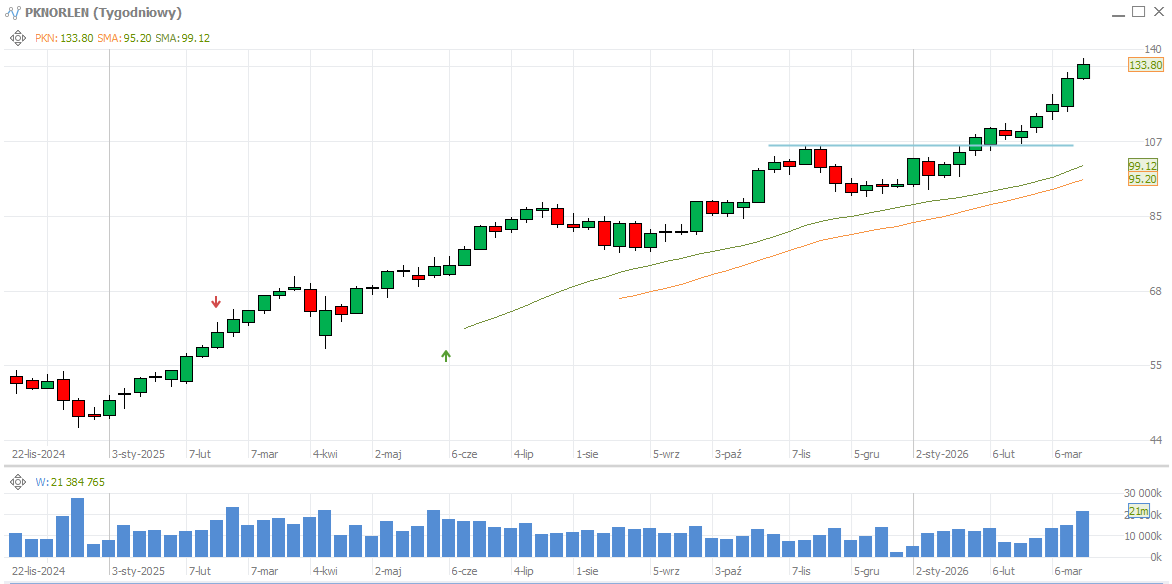Click the 10 000k volume axis label

tap(1142, 536)
